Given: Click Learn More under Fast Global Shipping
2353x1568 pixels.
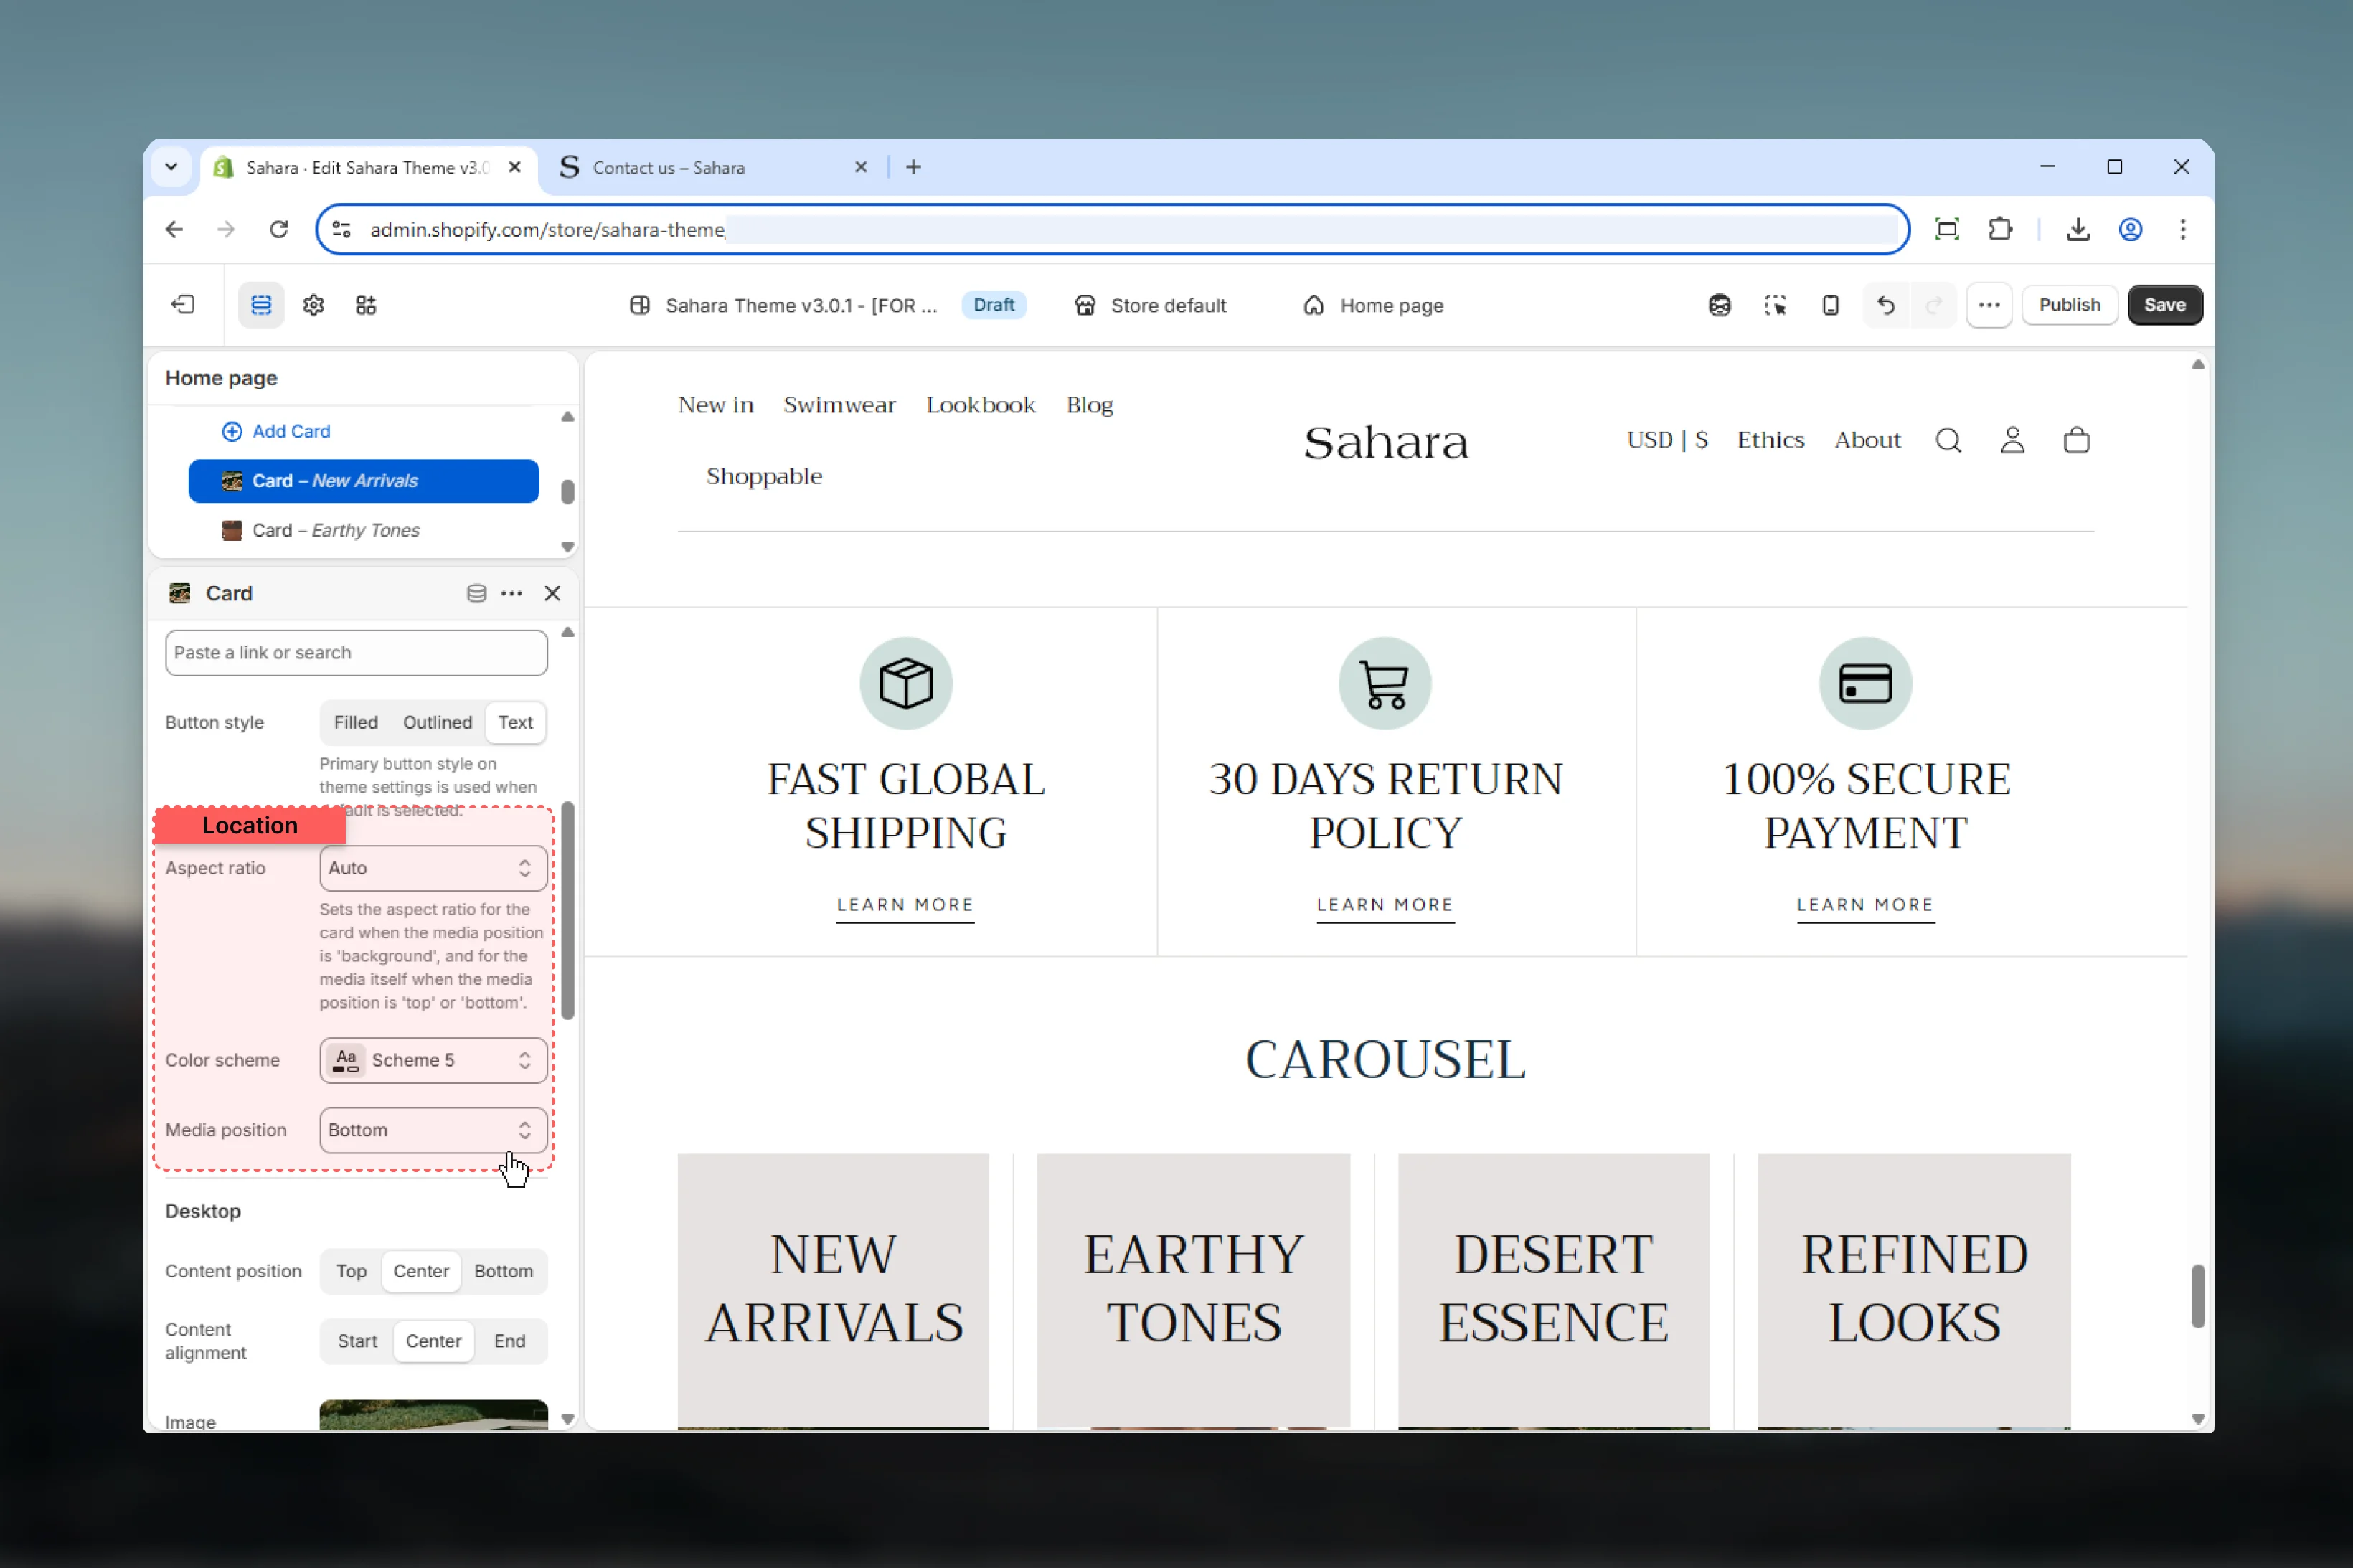Looking at the screenshot, I should pyautogui.click(x=905, y=905).
